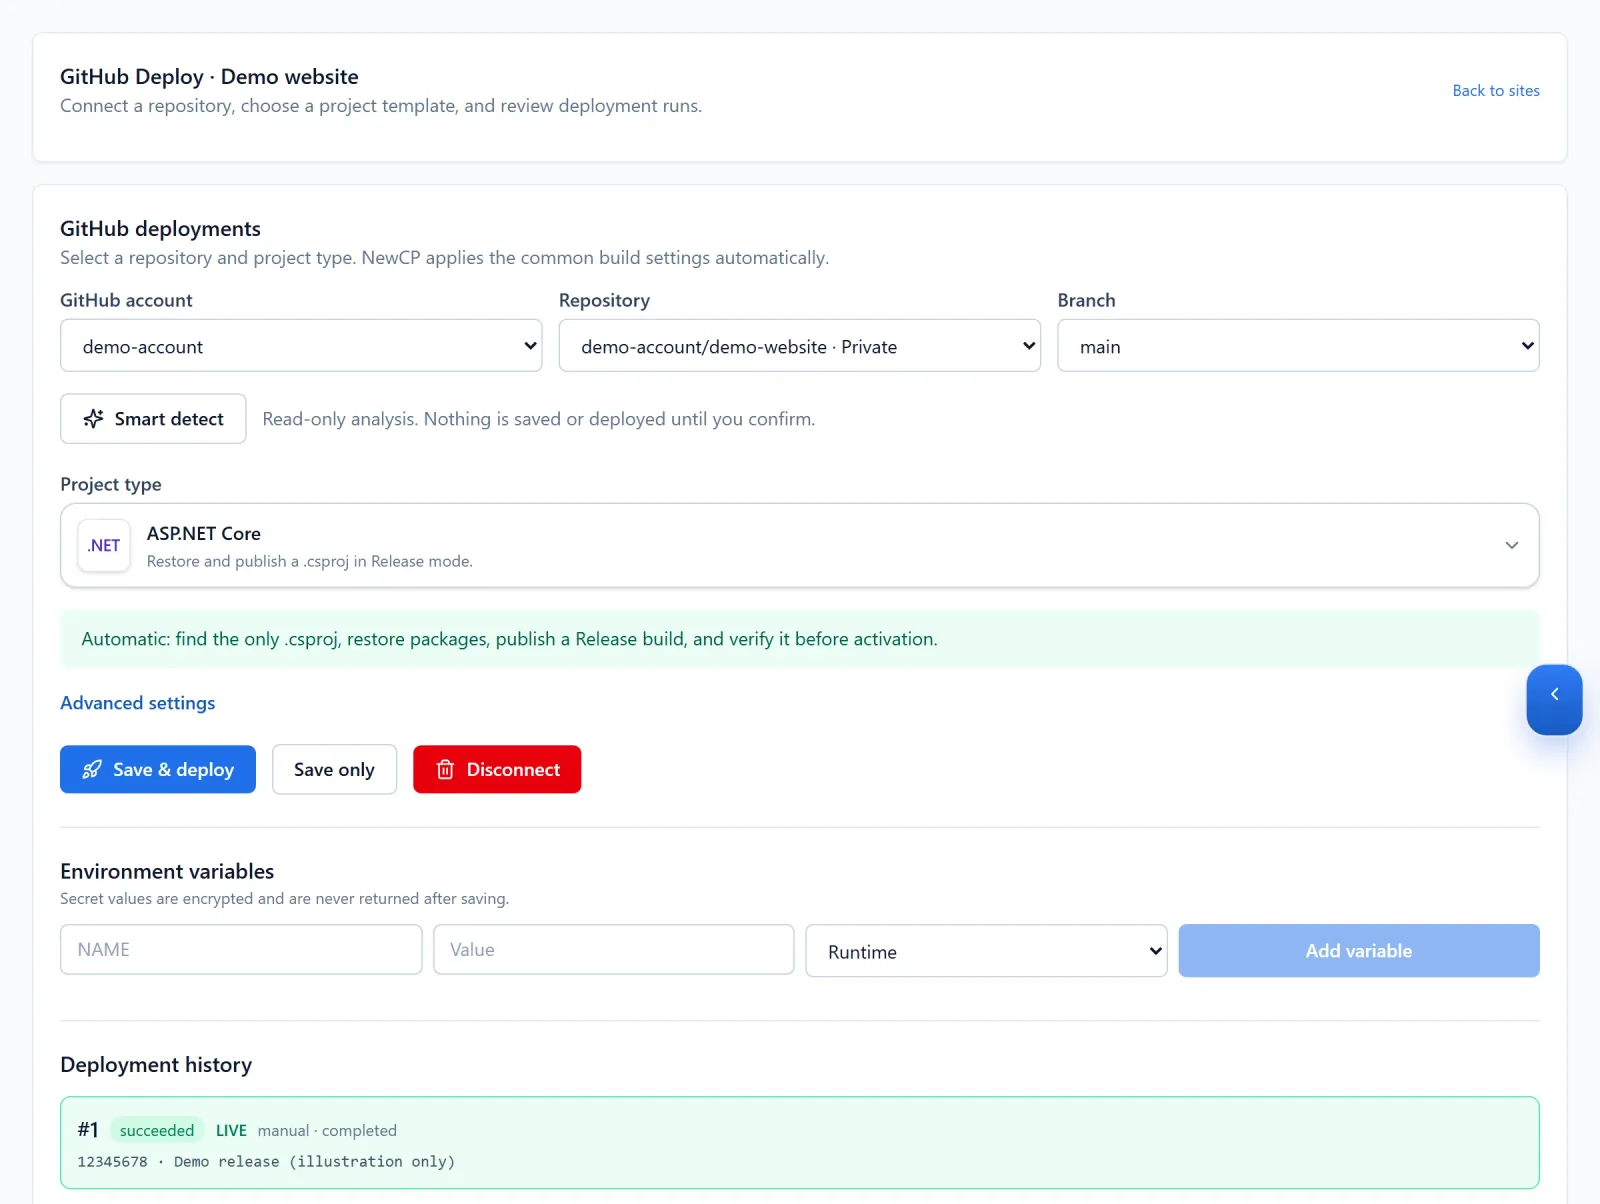Image resolution: width=1600 pixels, height=1204 pixels.
Task: Click the 'Project type' label
Action: point(111,484)
